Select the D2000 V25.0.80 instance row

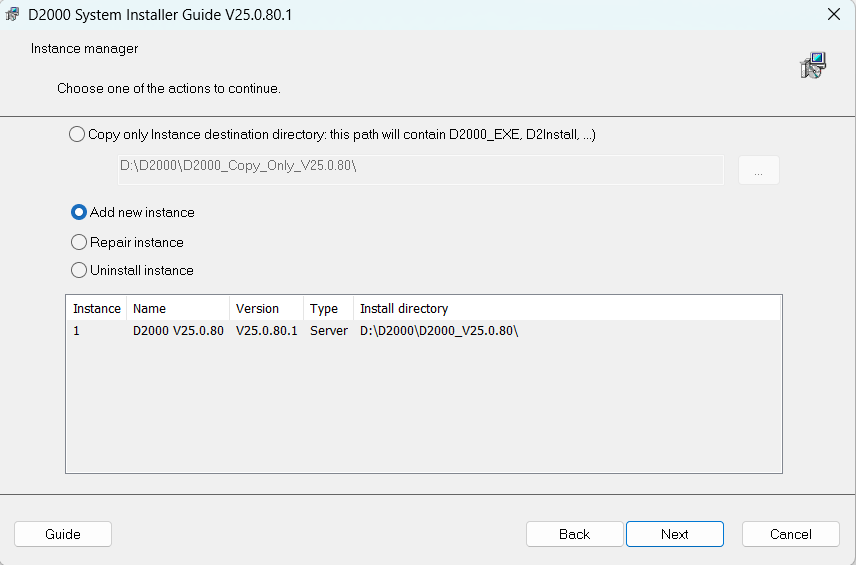[x=178, y=331]
